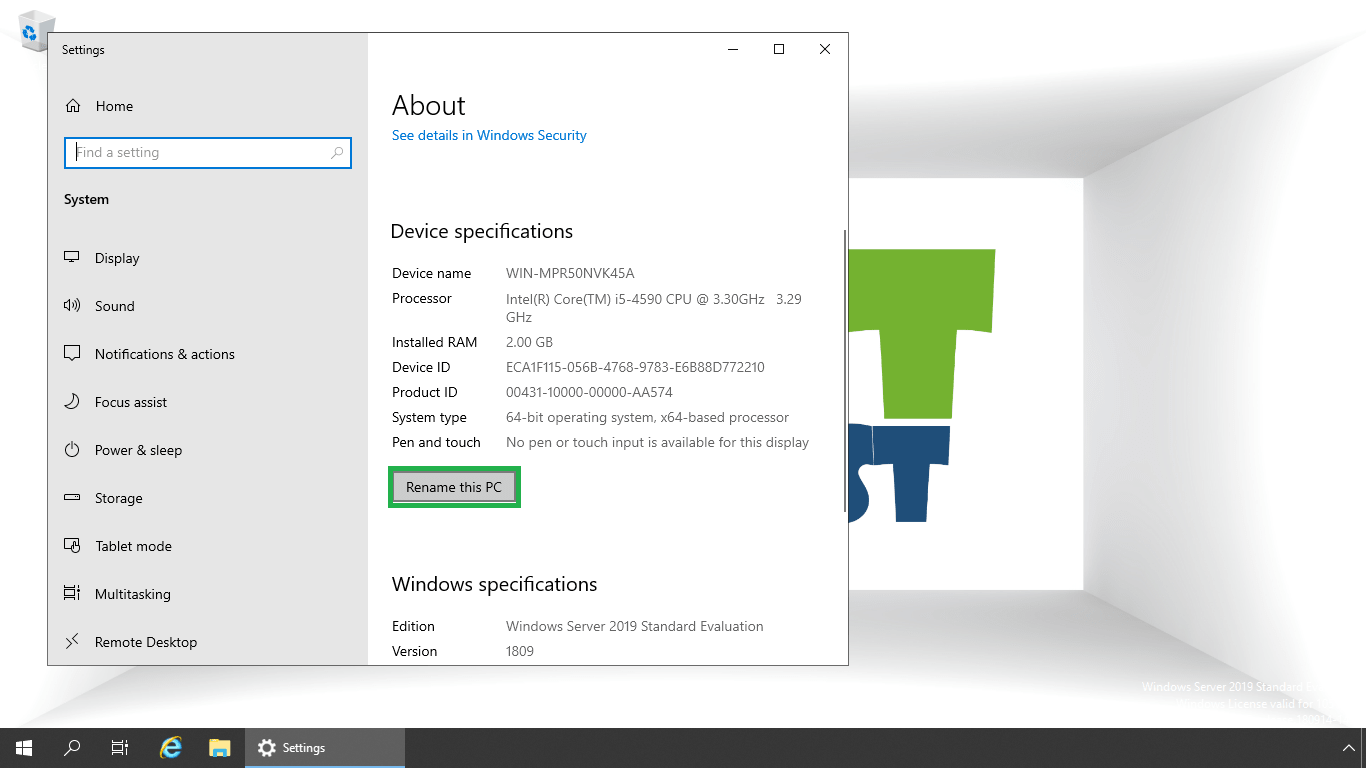Click the Windows specifications heading
The width and height of the screenshot is (1366, 768).
coord(494,584)
